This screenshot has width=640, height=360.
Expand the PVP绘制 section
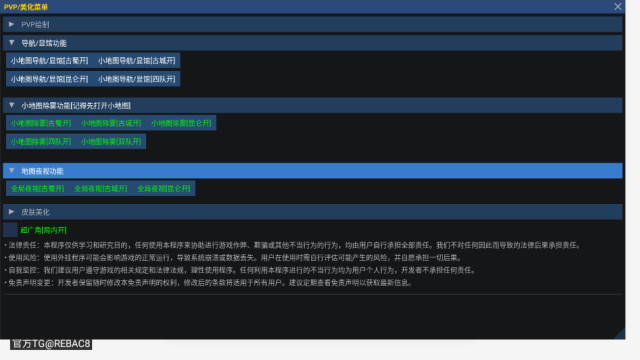pos(313,24)
